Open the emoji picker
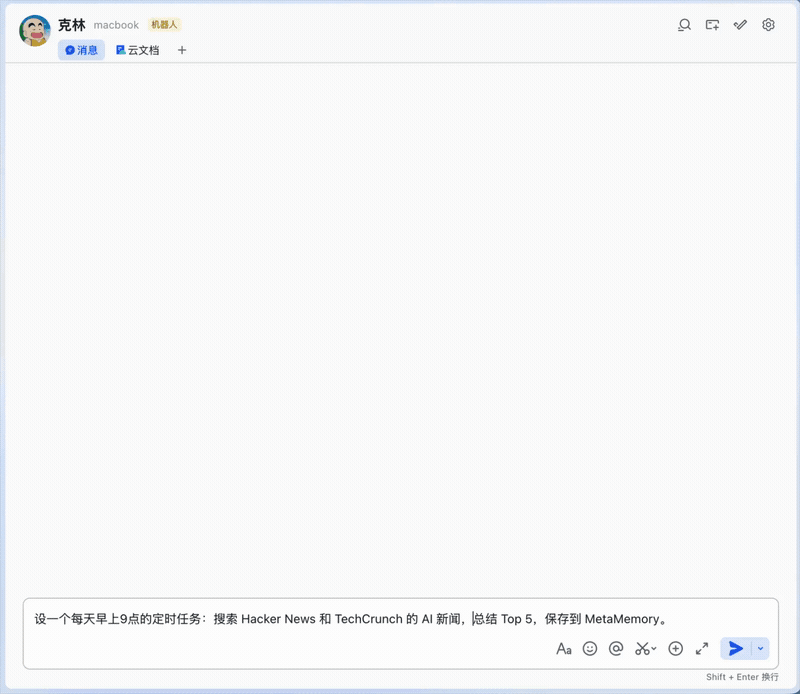Screen dimensions: 800x694 [589, 649]
